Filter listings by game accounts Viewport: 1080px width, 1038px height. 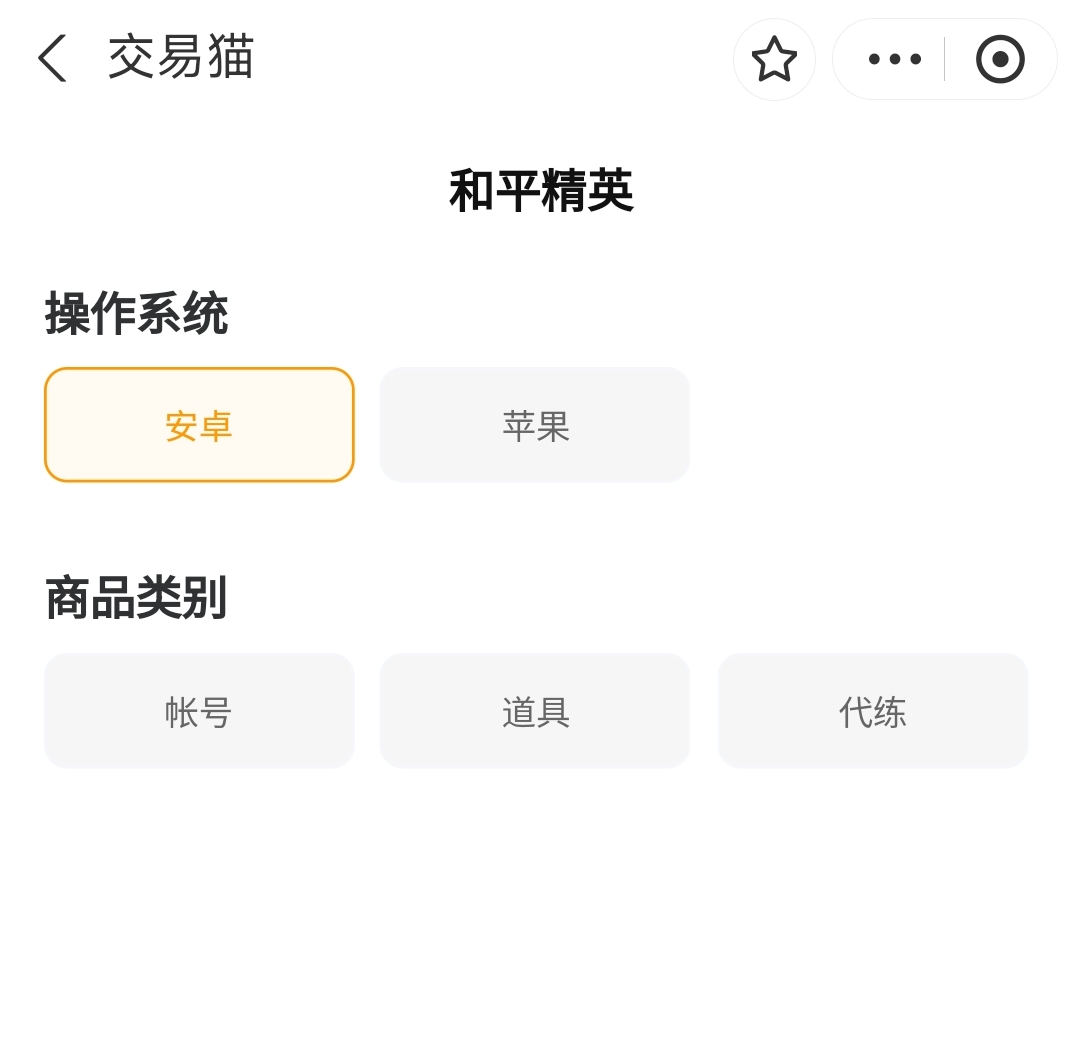tap(199, 711)
